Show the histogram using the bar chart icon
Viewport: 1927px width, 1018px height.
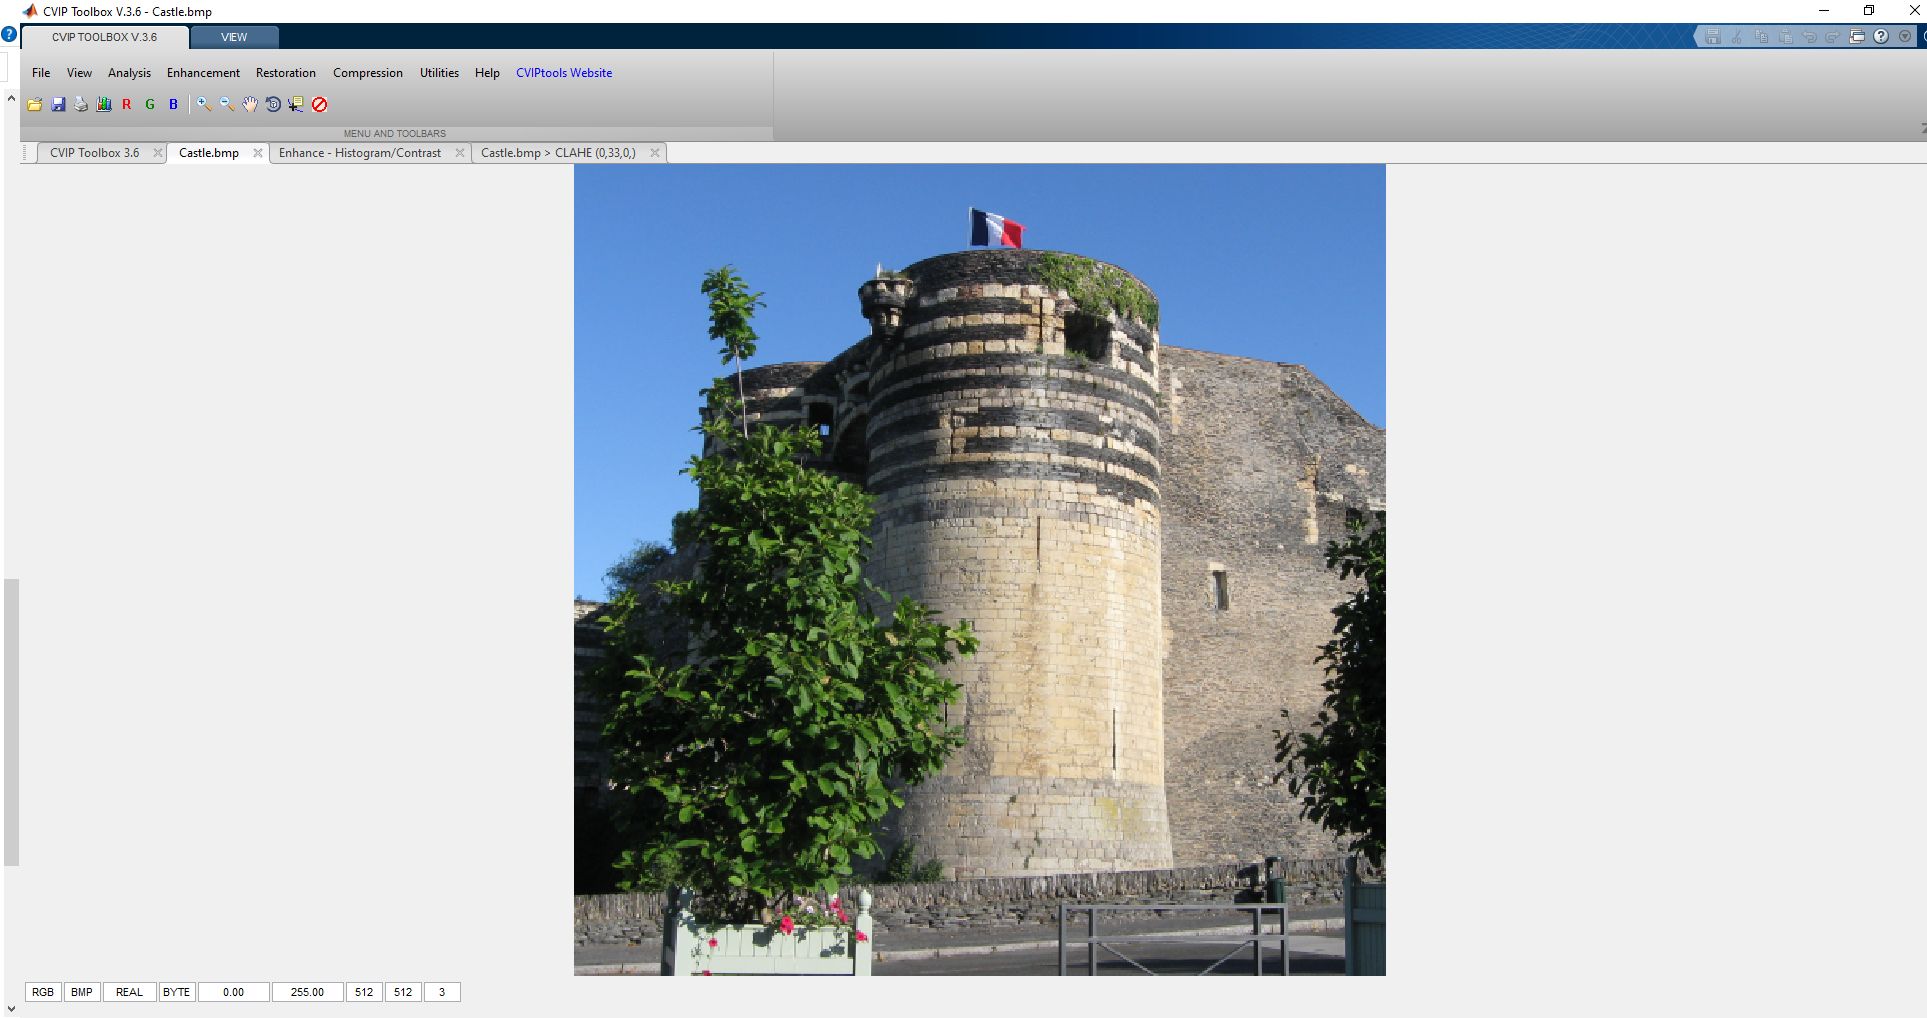pyautogui.click(x=104, y=104)
